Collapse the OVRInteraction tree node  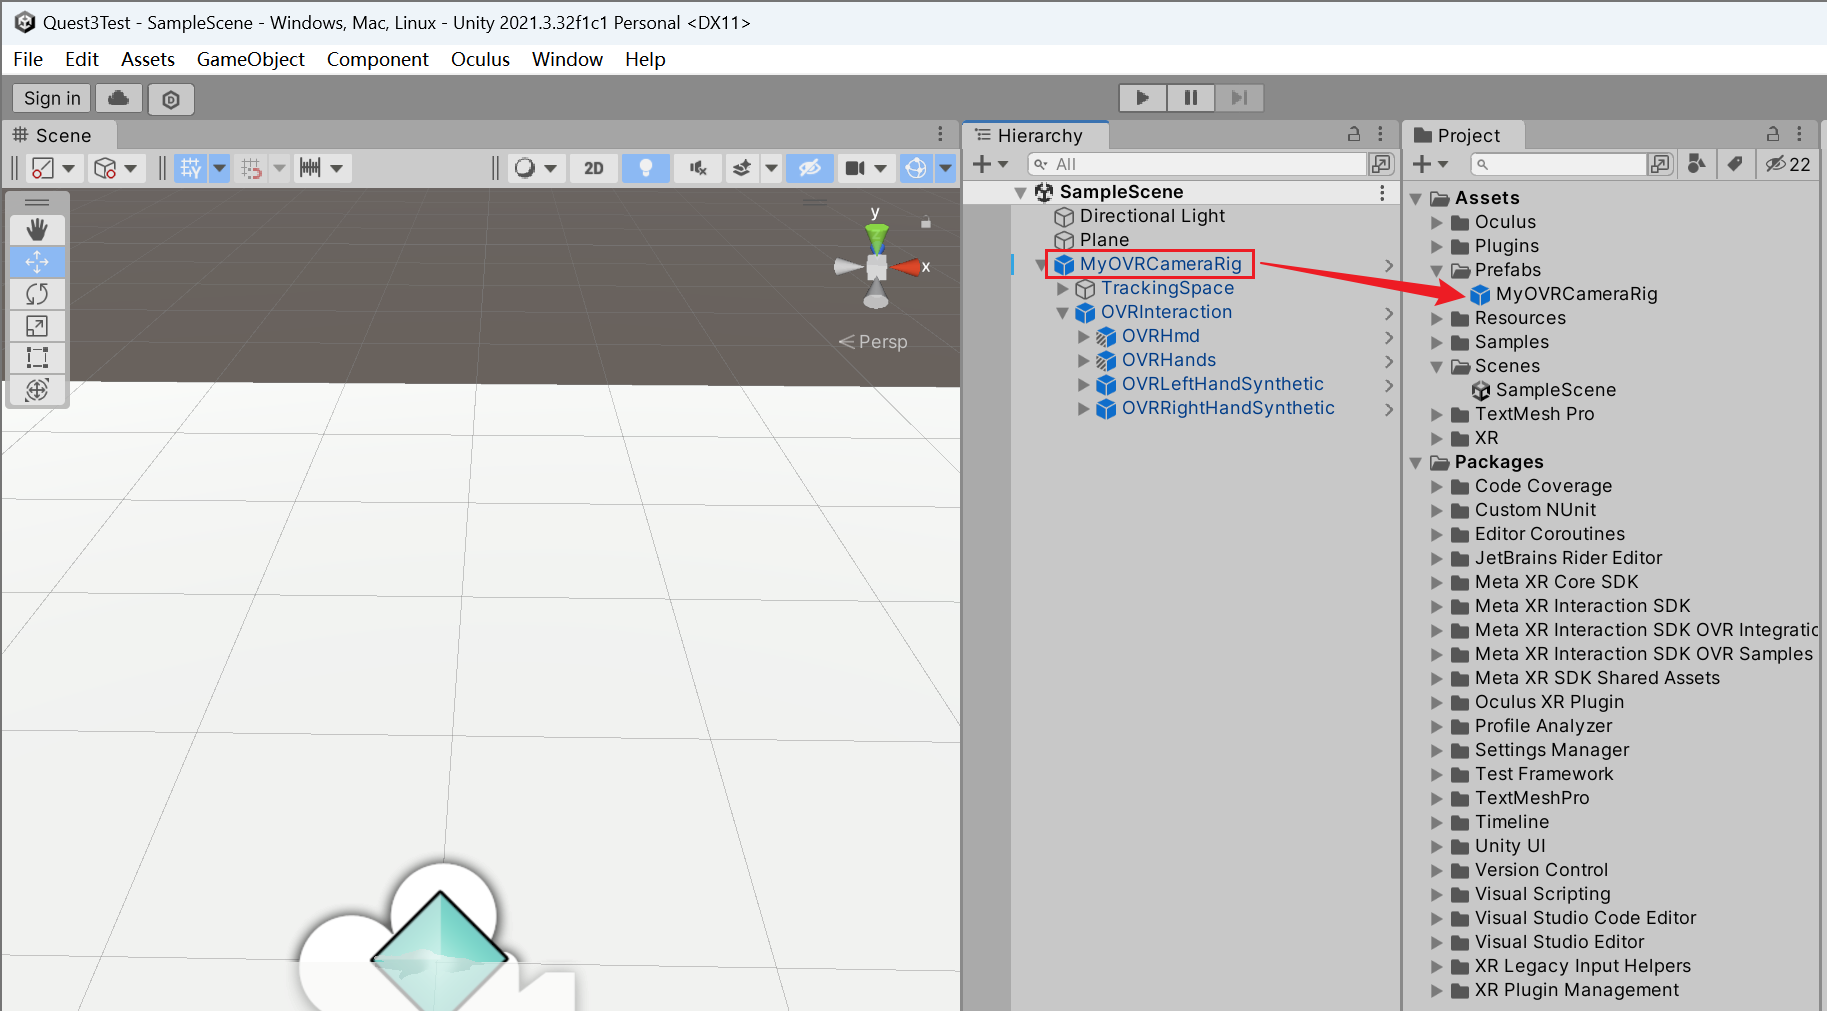pyautogui.click(x=1062, y=313)
